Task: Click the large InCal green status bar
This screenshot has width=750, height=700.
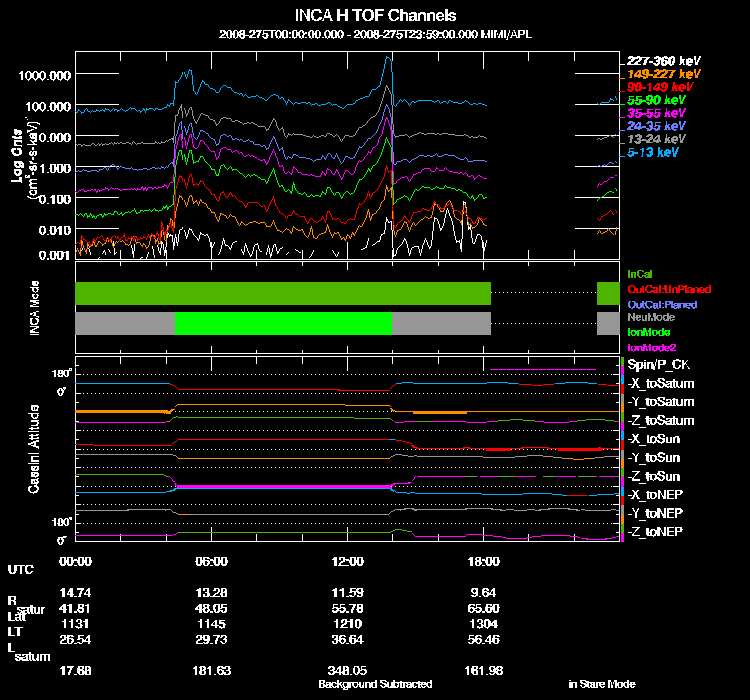Action: (283, 293)
